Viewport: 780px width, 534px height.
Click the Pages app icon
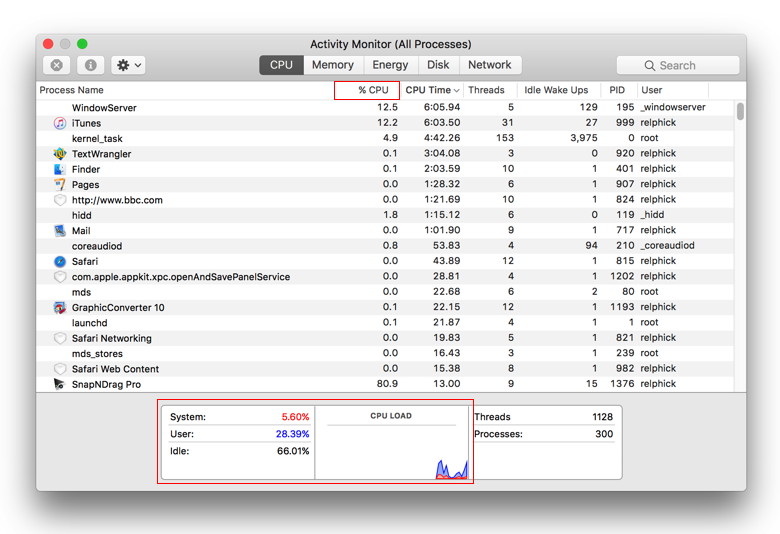pyautogui.click(x=60, y=185)
